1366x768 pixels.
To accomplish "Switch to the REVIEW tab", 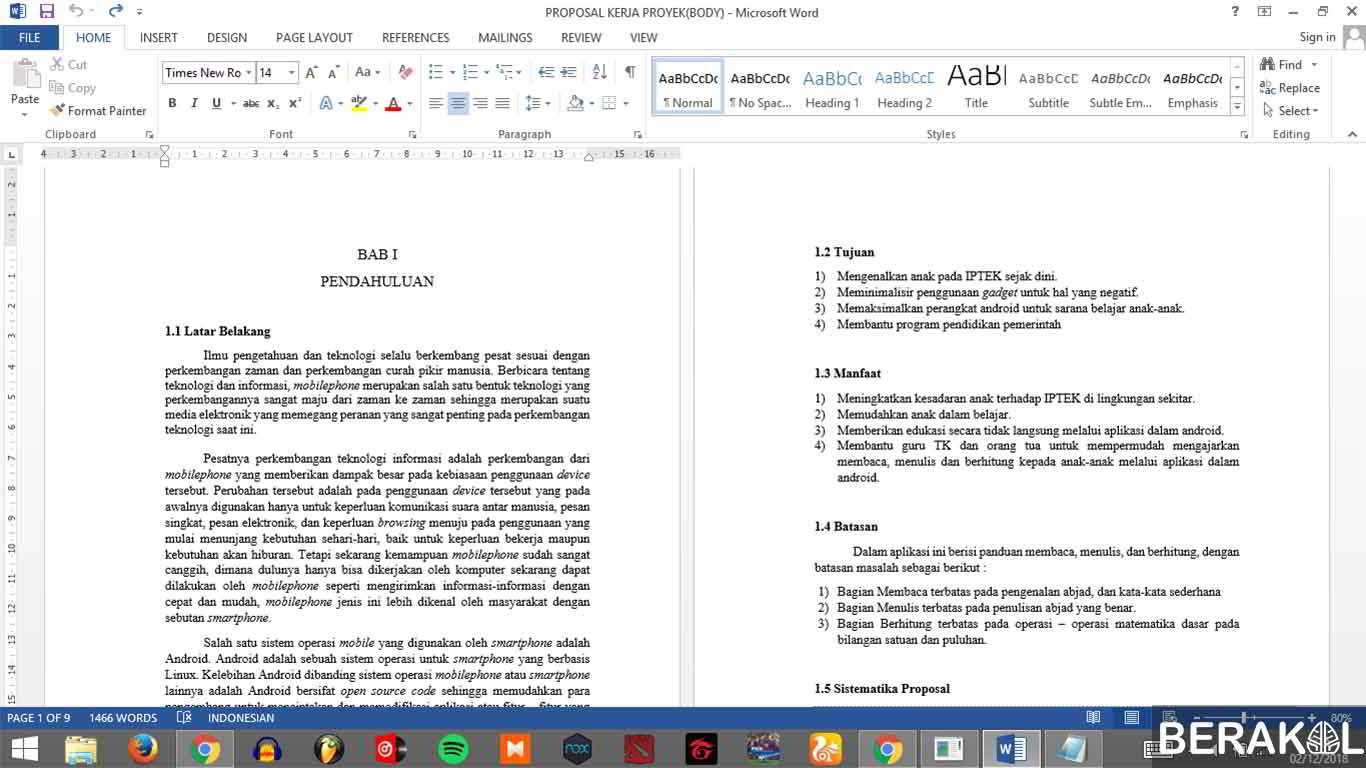I will coord(581,38).
